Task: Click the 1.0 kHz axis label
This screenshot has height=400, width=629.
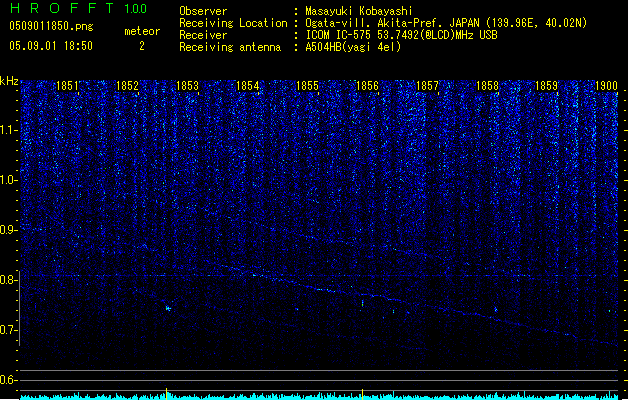Action: point(8,180)
